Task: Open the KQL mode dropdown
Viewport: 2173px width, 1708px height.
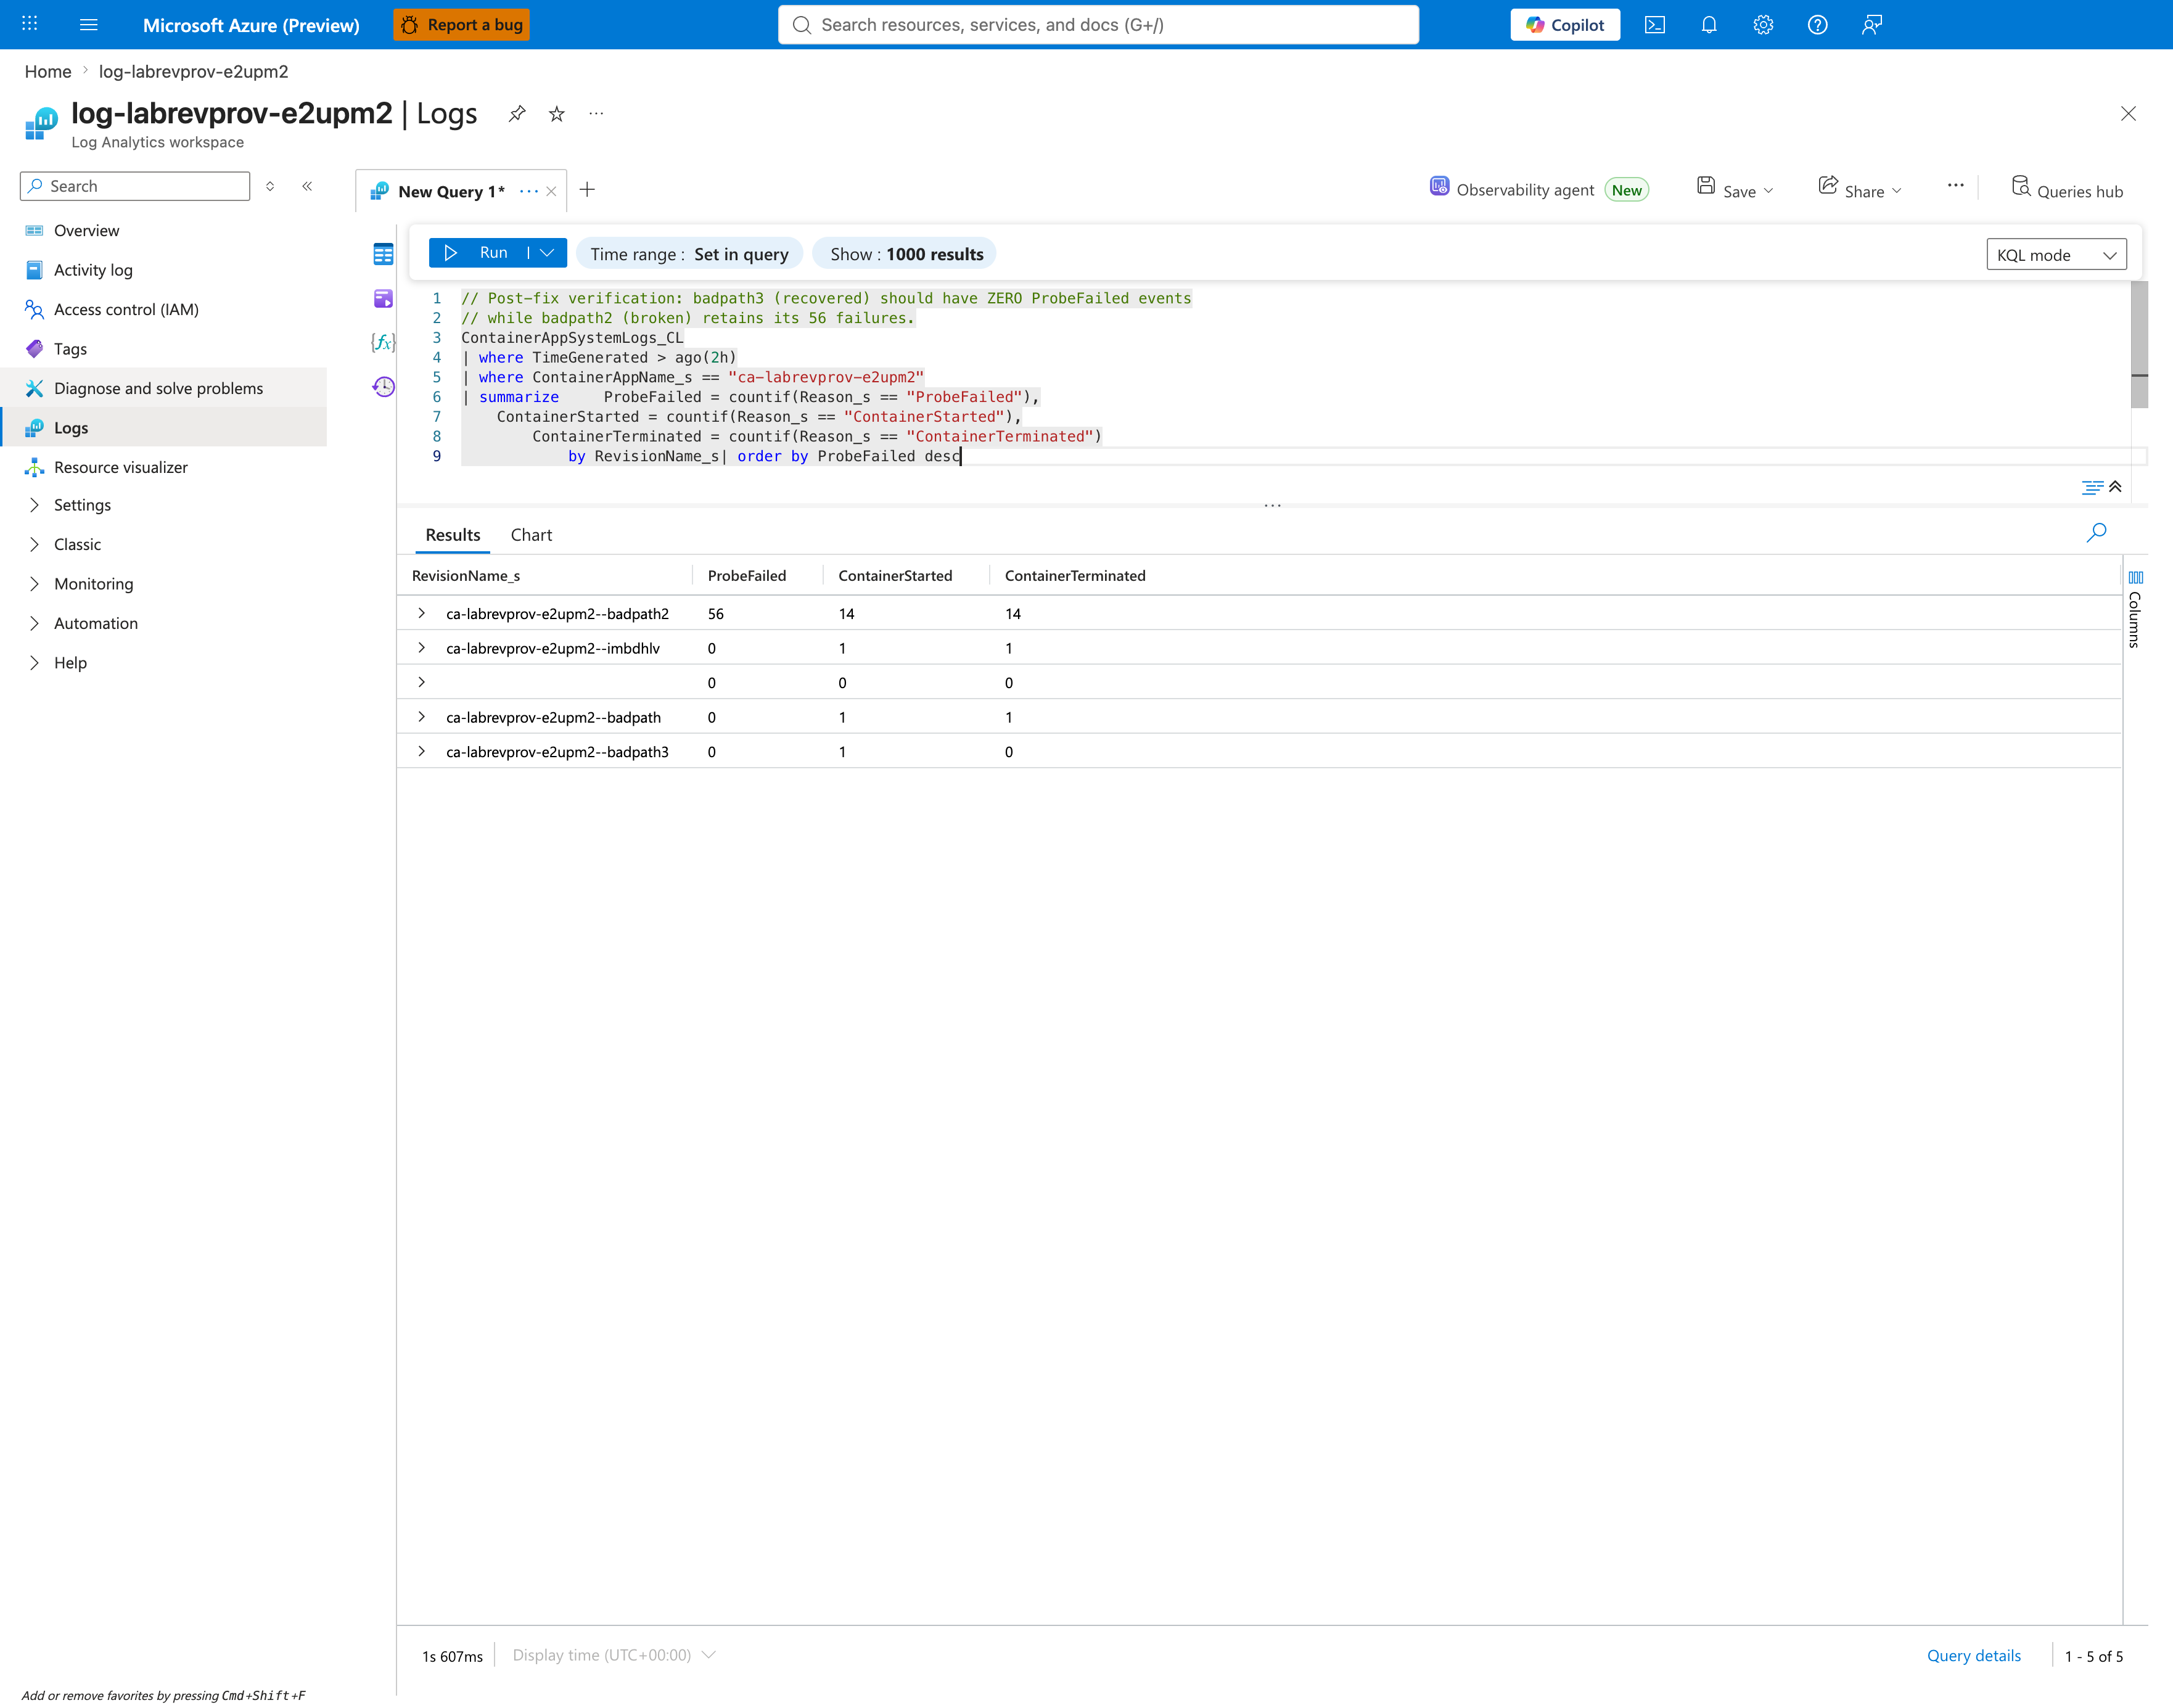Action: click(x=2056, y=255)
